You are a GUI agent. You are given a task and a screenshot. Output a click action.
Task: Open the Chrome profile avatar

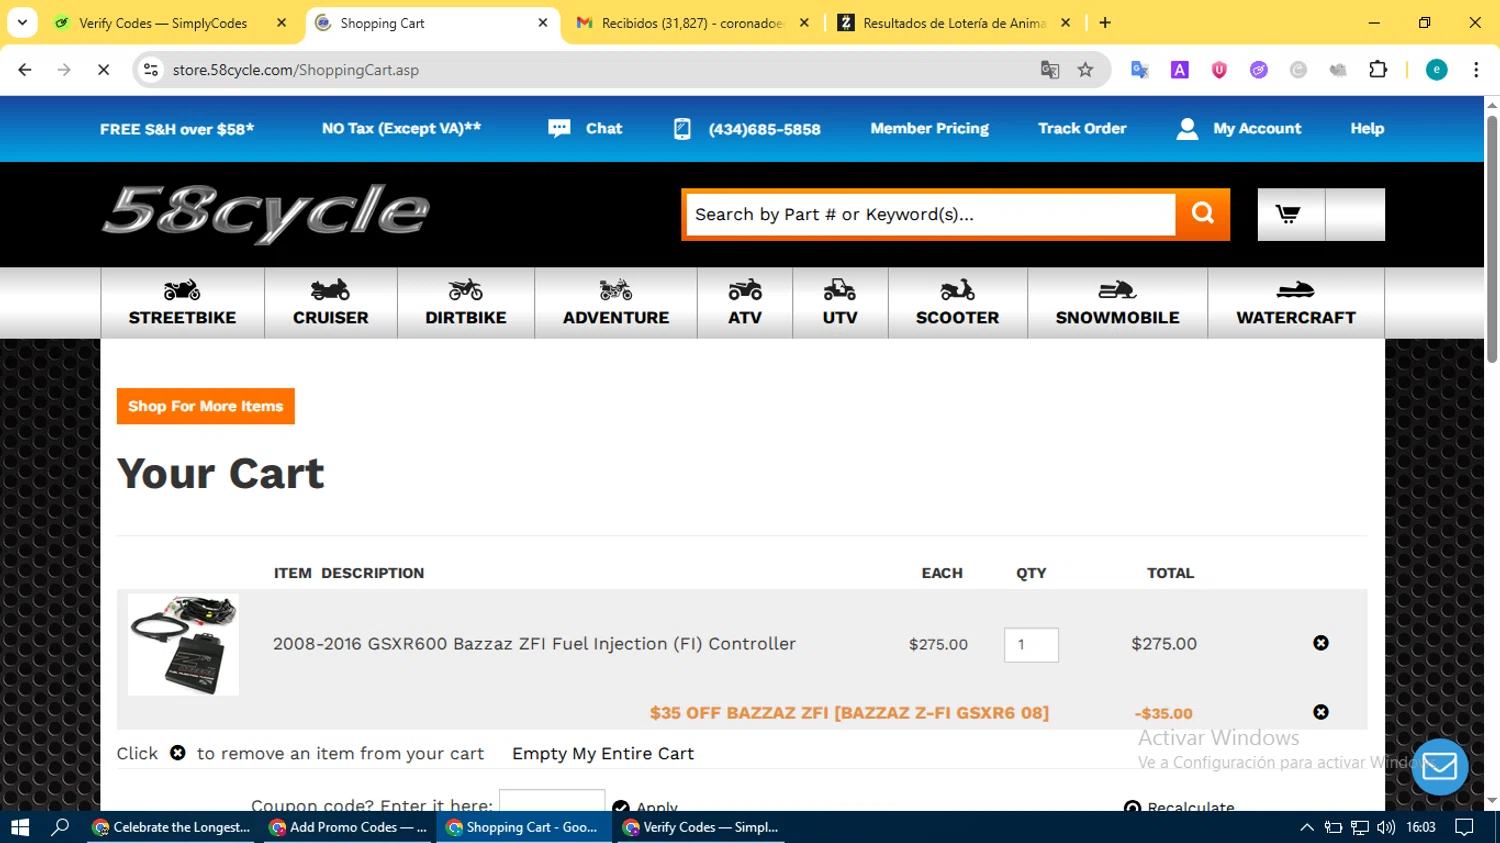click(x=1437, y=70)
